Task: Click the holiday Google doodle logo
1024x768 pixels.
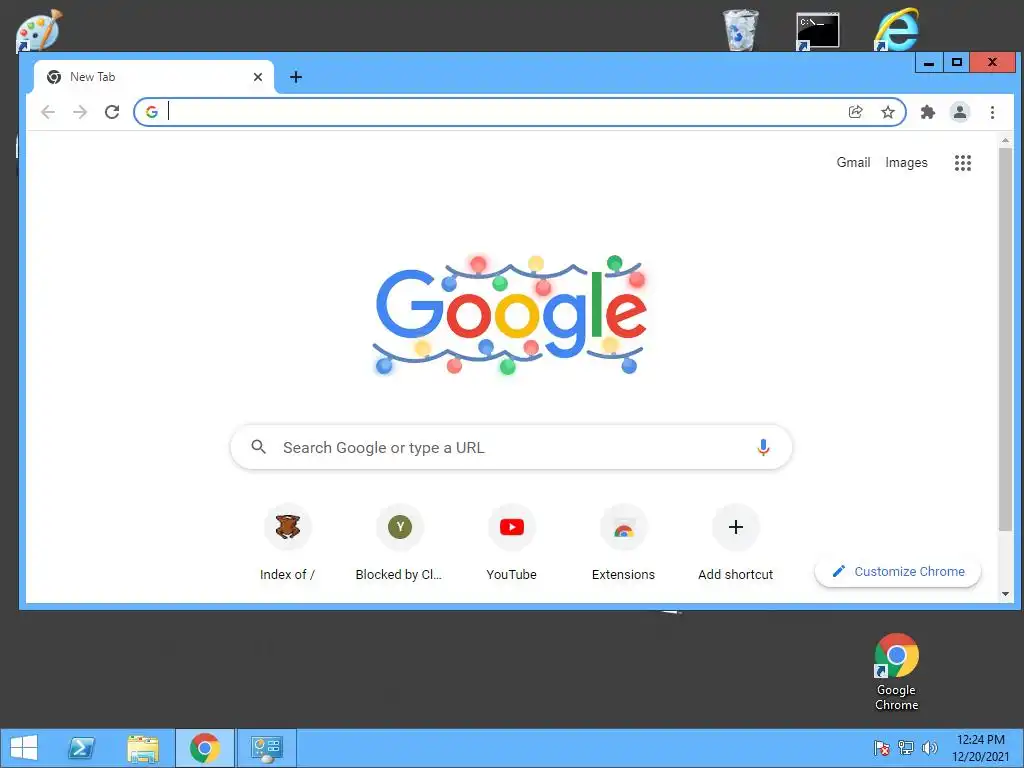Action: click(x=510, y=315)
